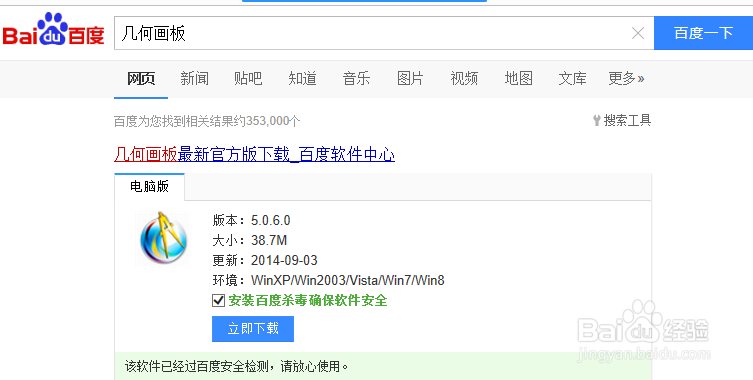Click the 几何画板 software icon
Viewport: 753px width, 380px height.
pos(163,239)
